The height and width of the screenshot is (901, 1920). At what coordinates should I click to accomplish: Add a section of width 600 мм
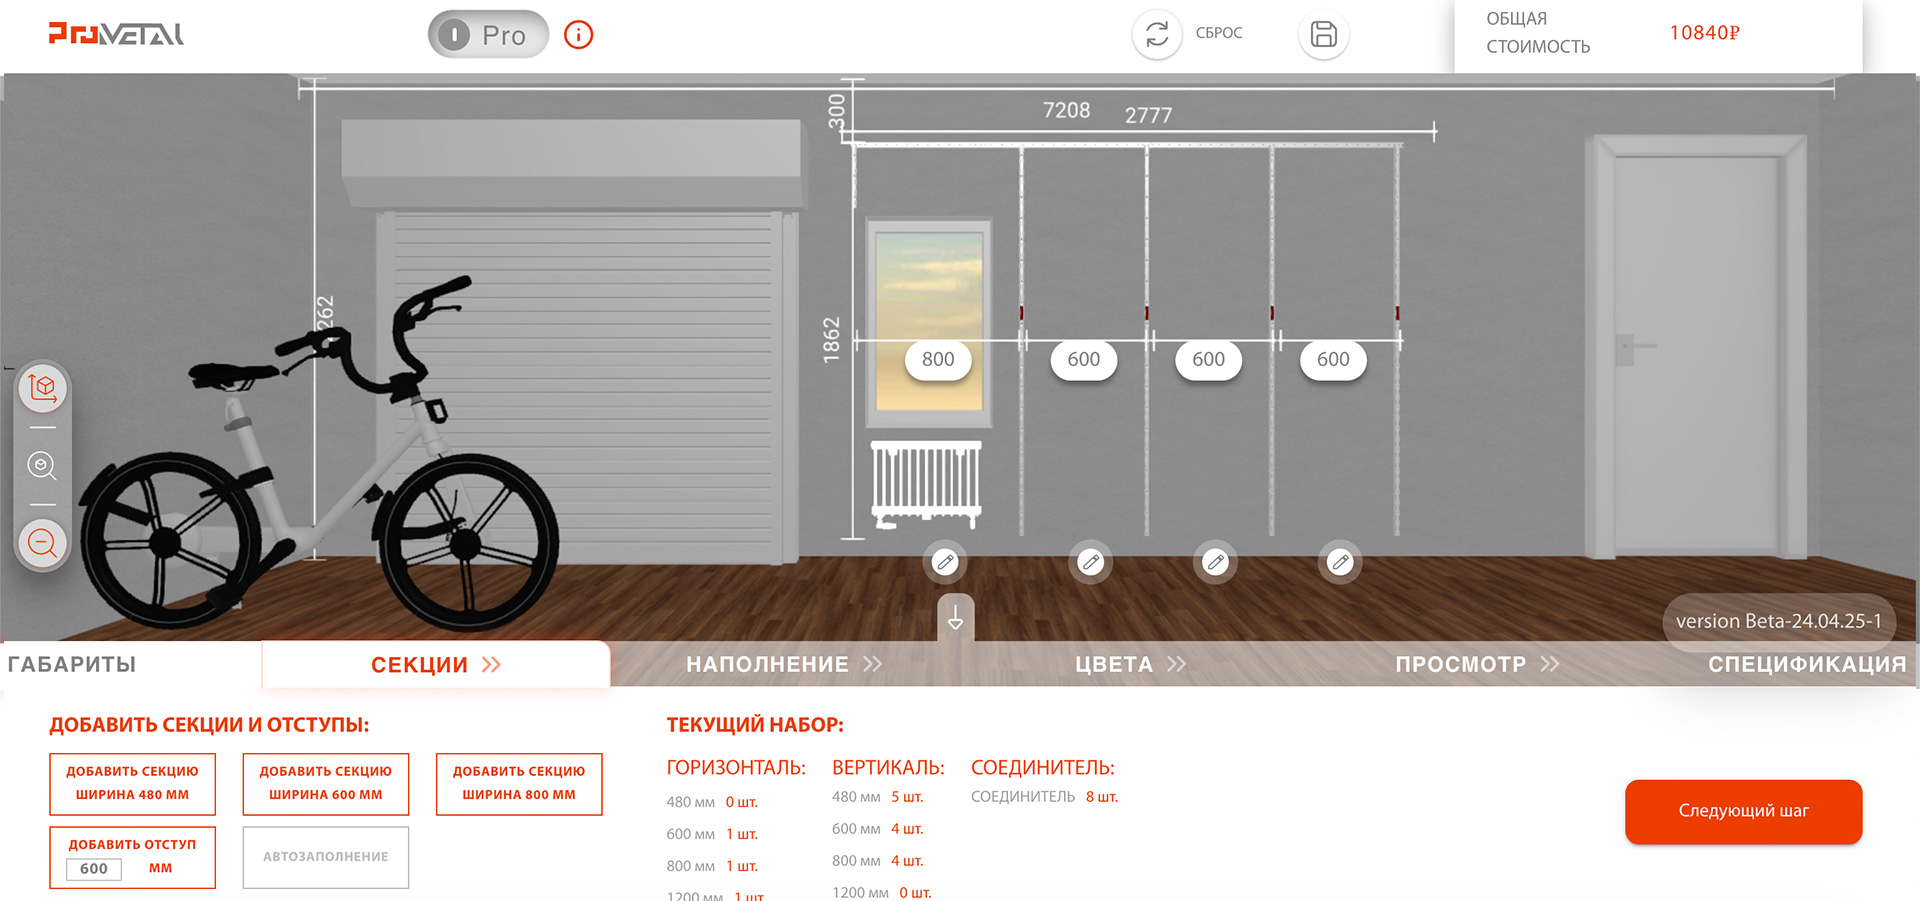pyautogui.click(x=326, y=784)
